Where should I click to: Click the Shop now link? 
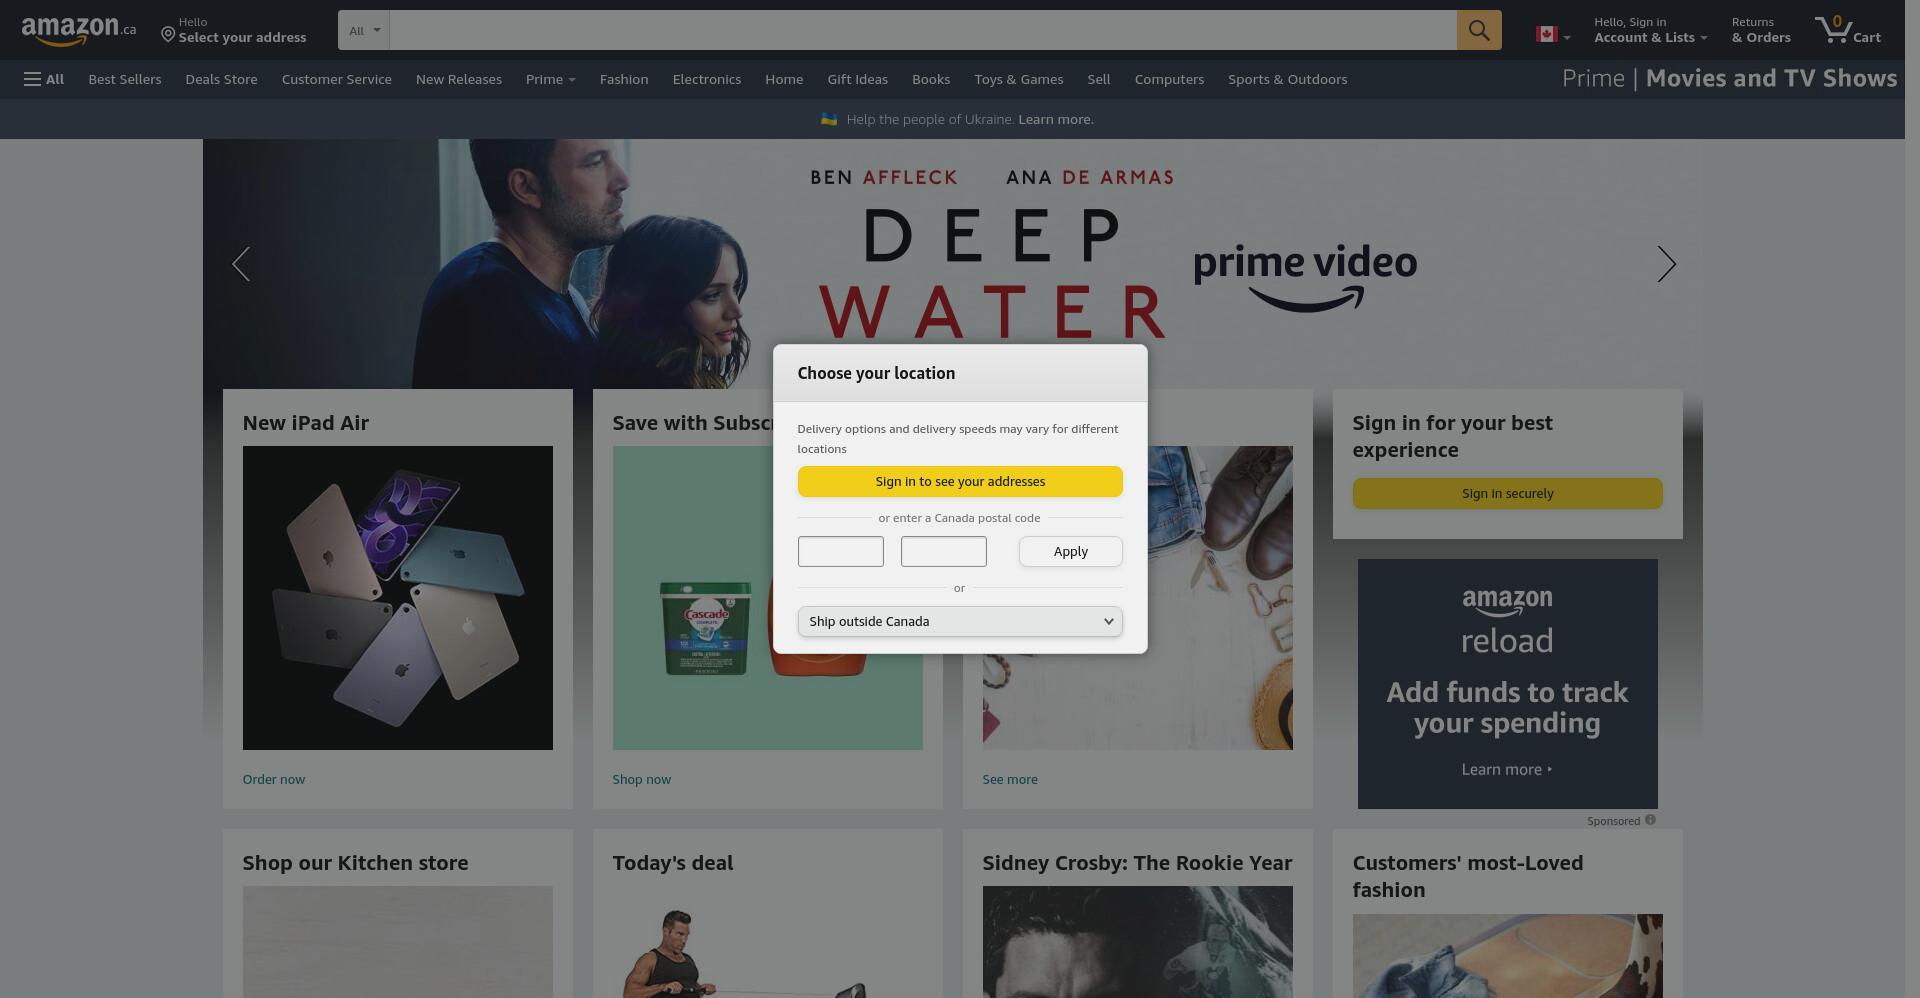(642, 779)
